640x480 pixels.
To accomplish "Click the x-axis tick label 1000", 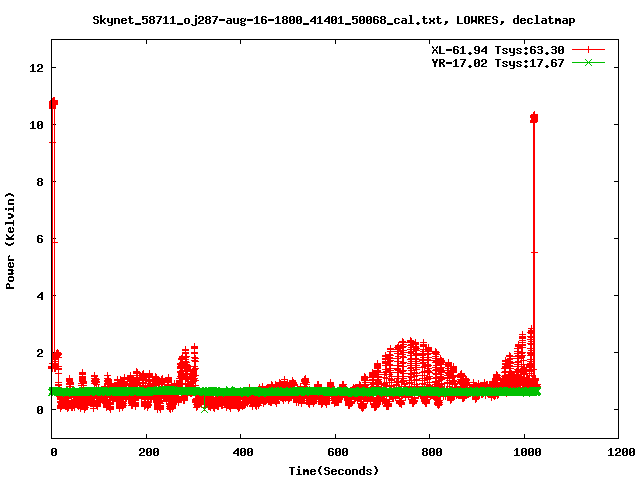I will click(x=527, y=452).
